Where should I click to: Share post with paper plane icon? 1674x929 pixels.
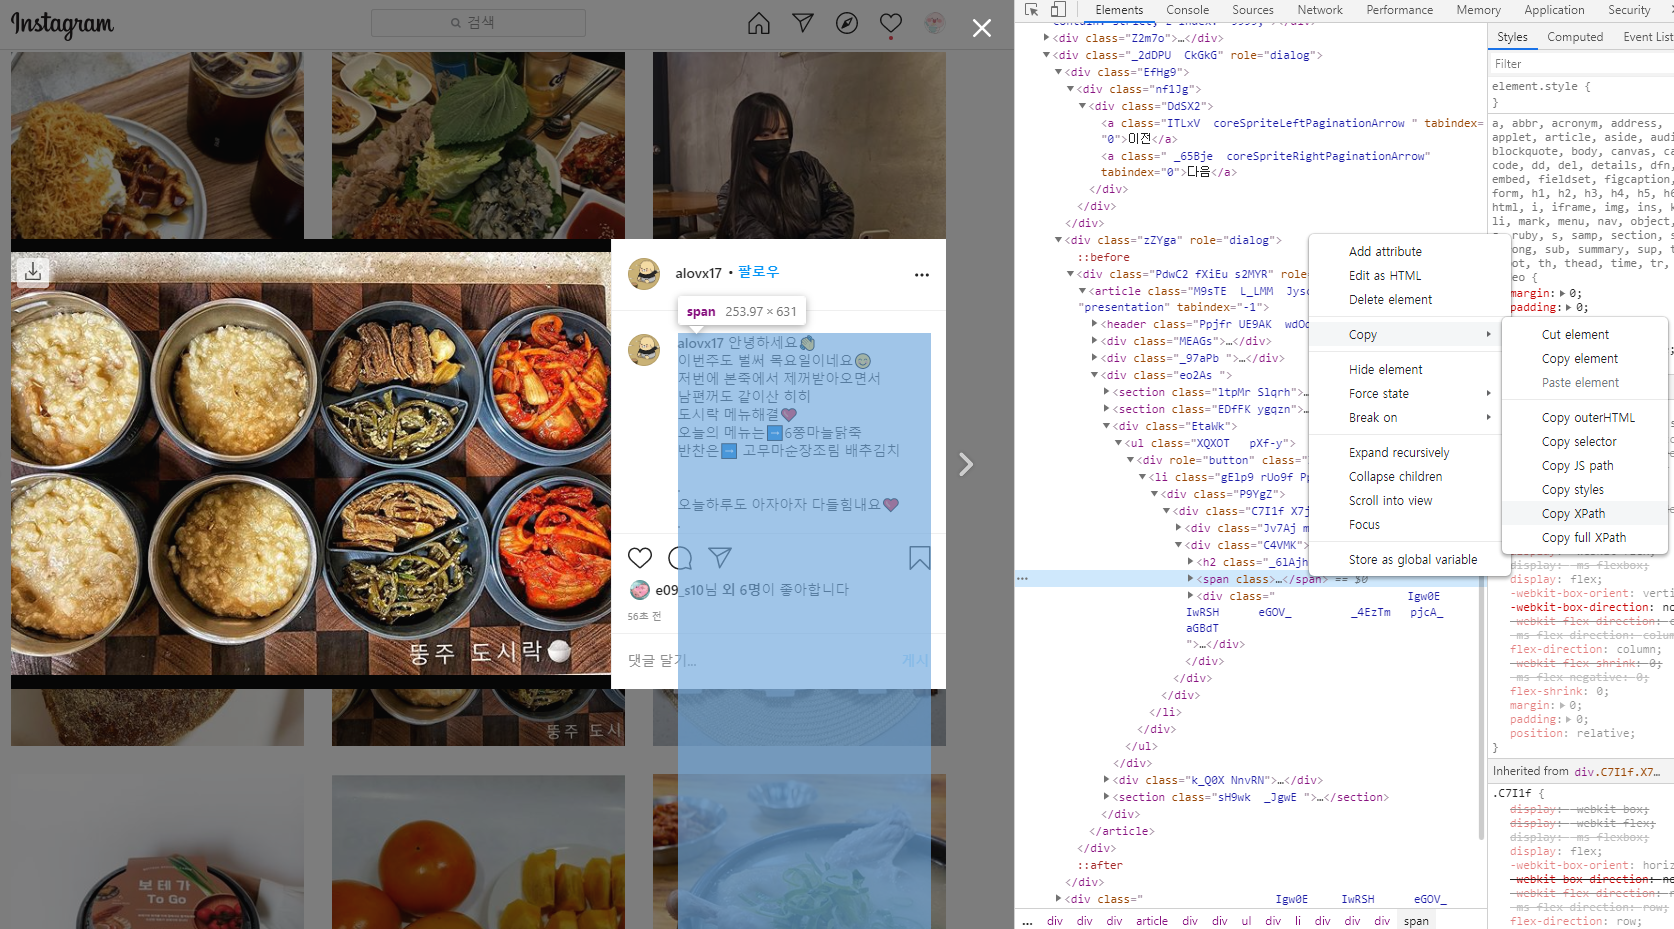720,558
